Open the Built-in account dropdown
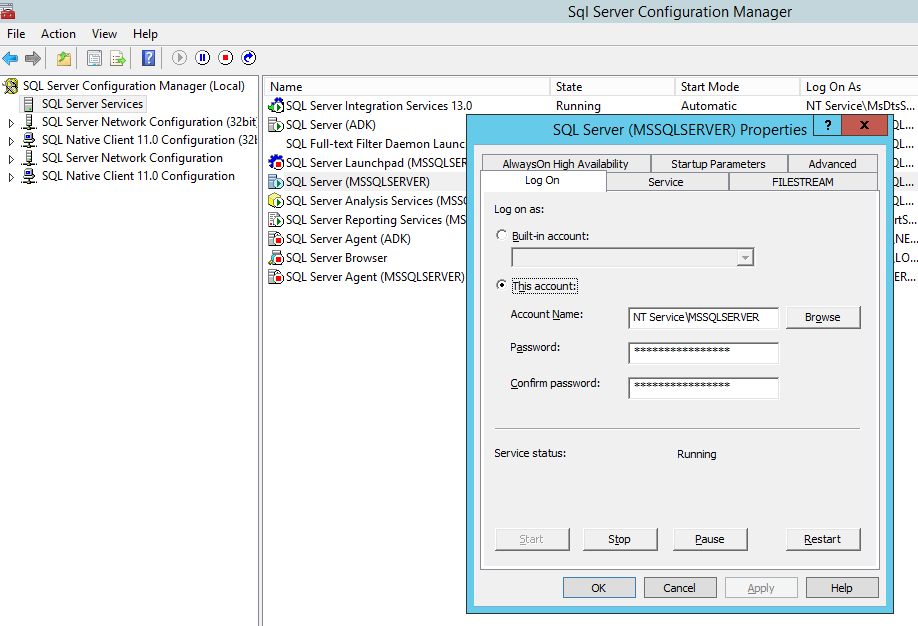The height and width of the screenshot is (626, 918). [x=745, y=258]
